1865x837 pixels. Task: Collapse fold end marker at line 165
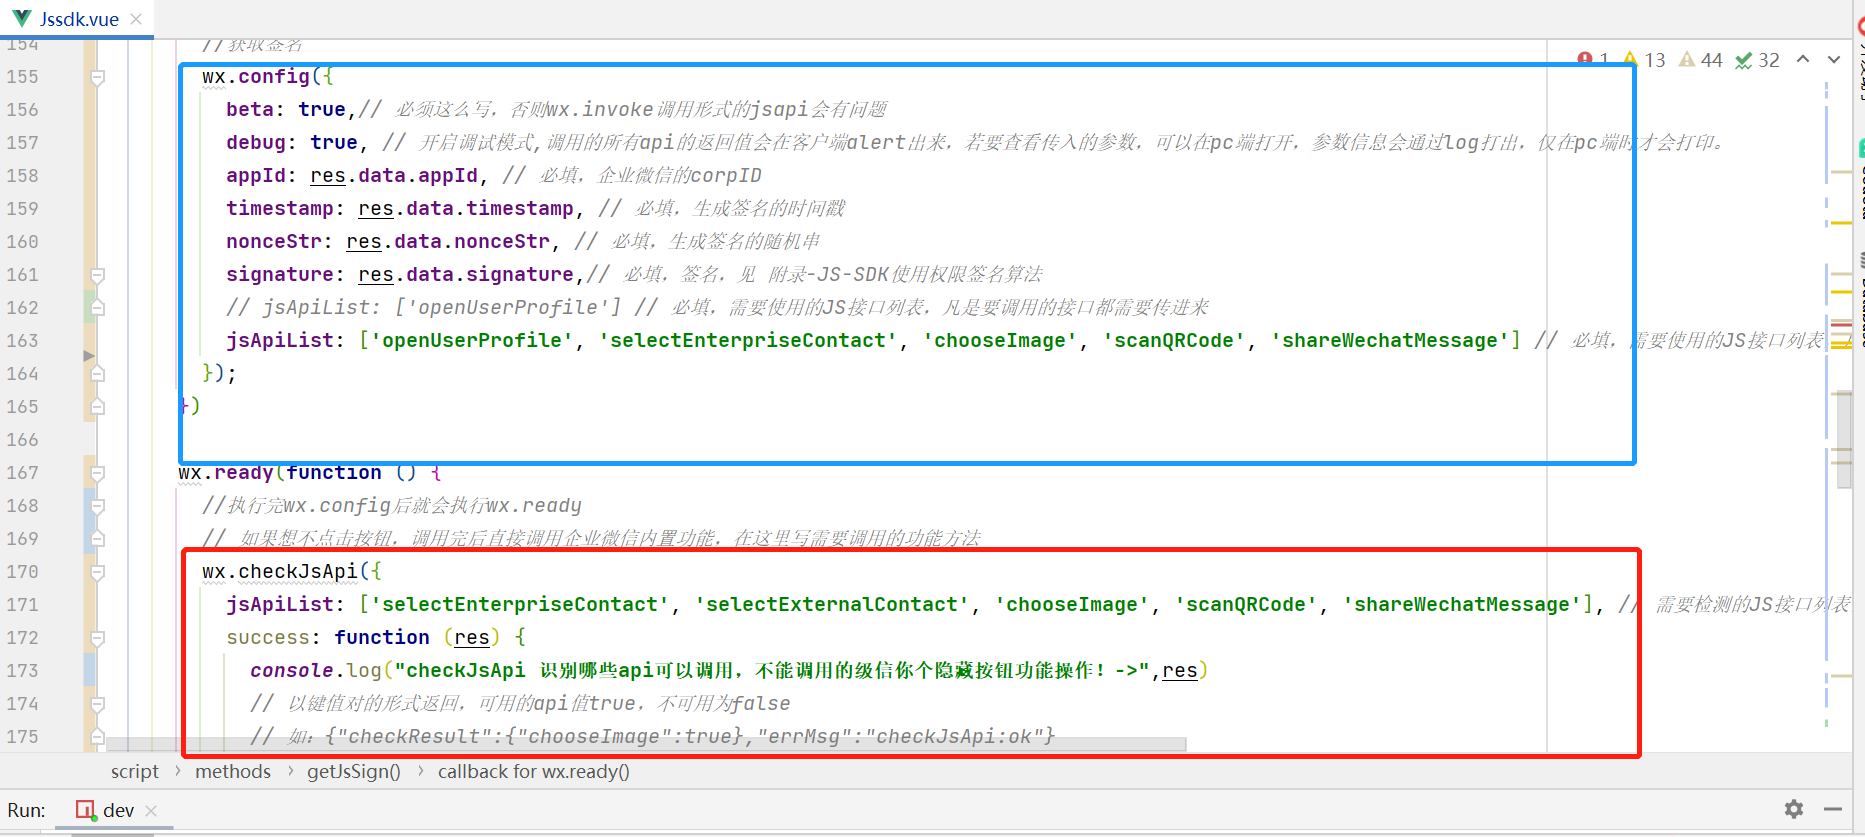97,407
